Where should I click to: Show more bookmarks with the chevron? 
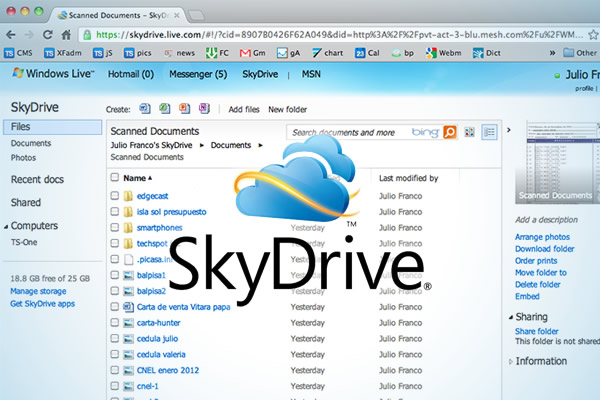click(x=553, y=53)
